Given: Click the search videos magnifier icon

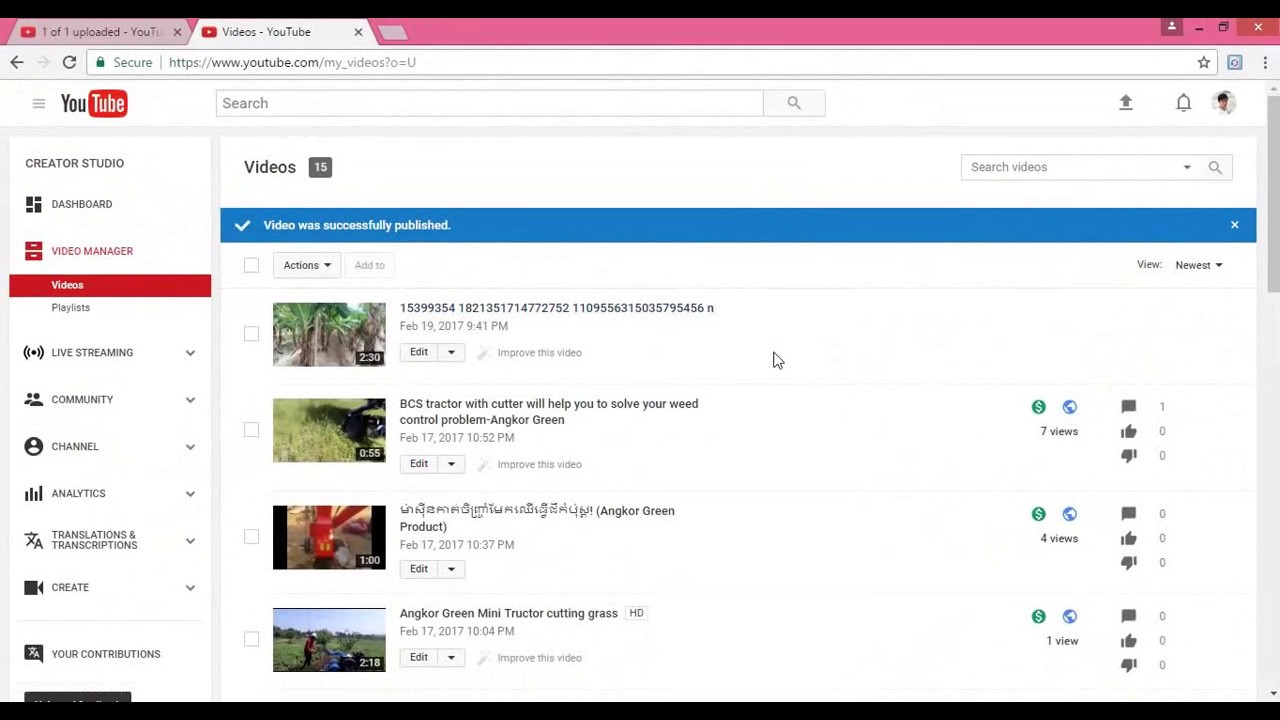Looking at the screenshot, I should point(1215,167).
